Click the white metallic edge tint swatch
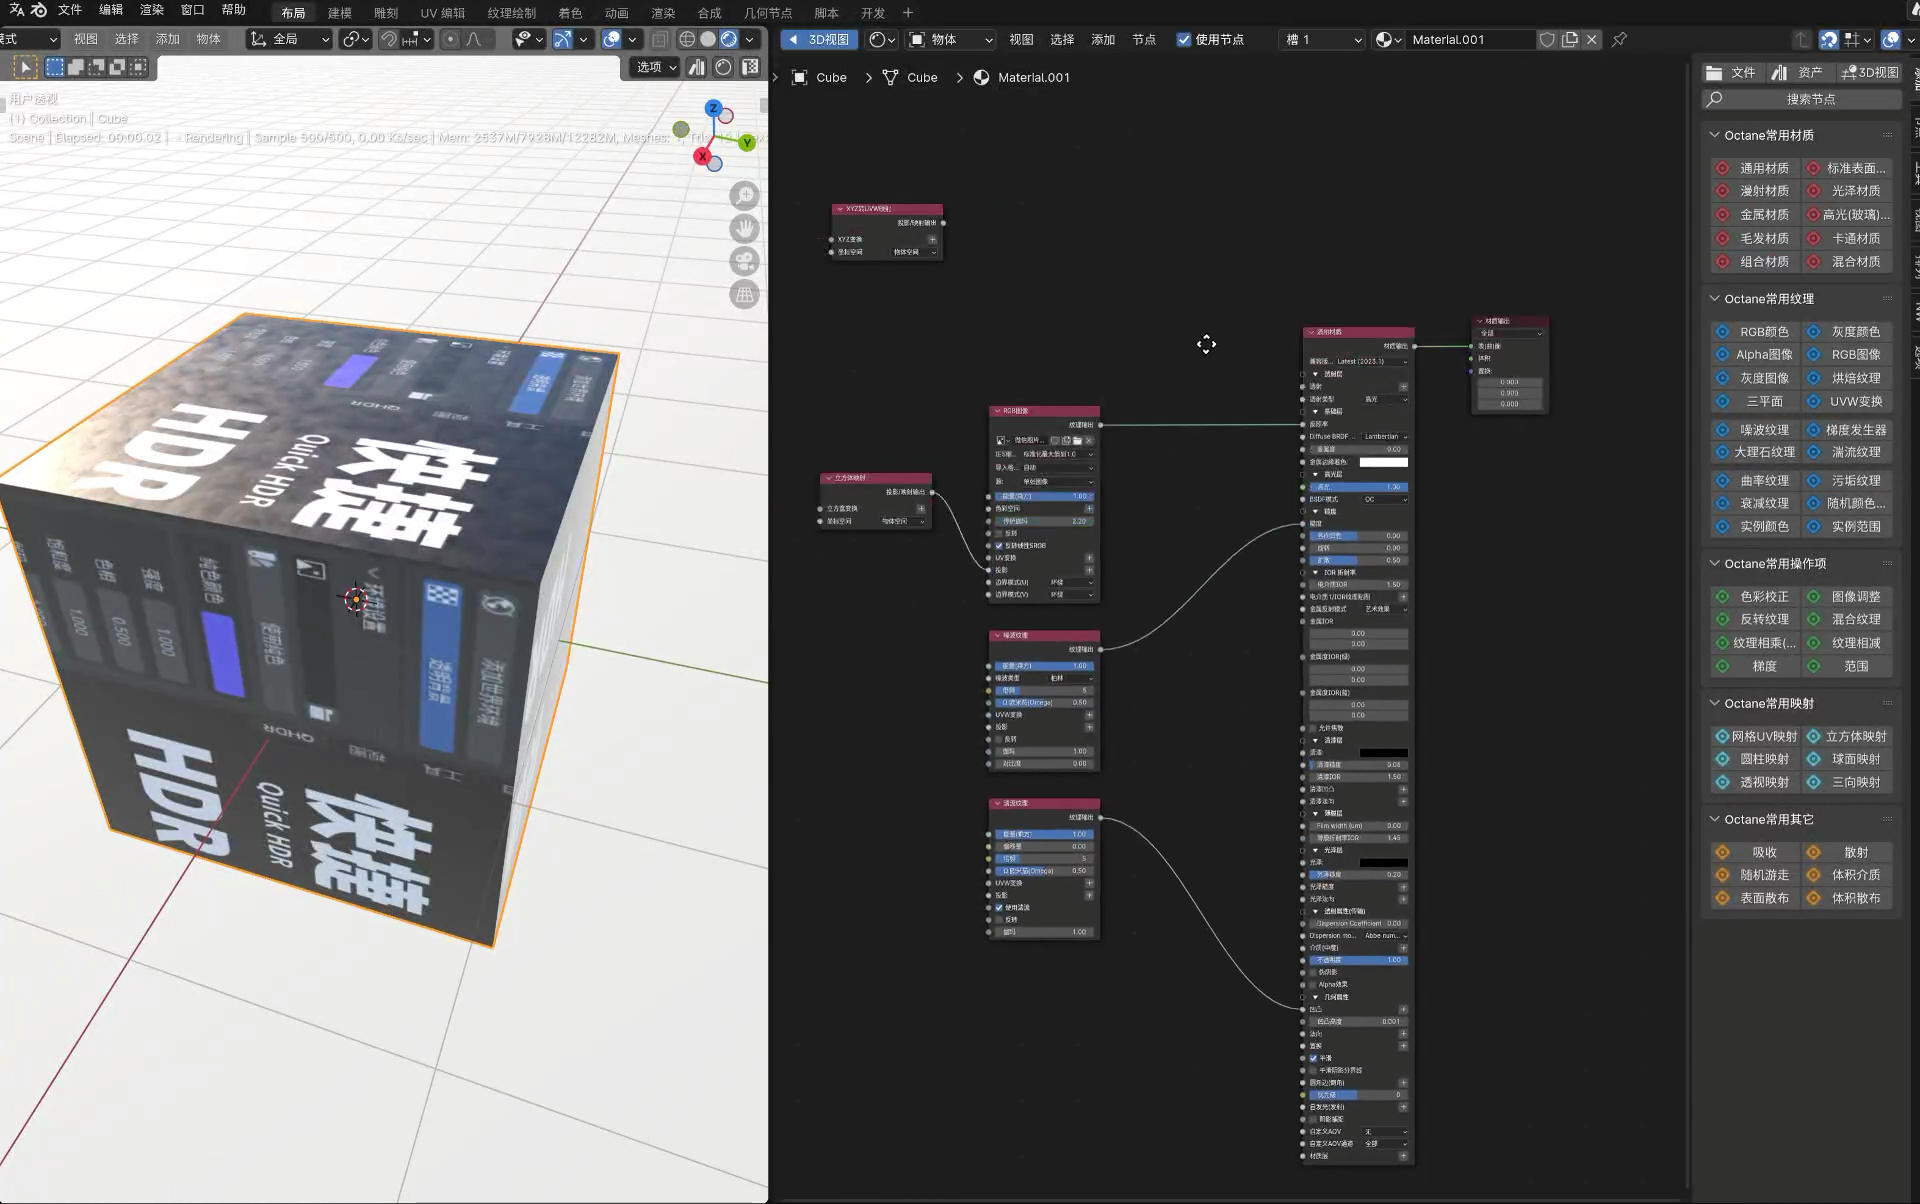This screenshot has width=1920, height=1204. pos(1384,462)
